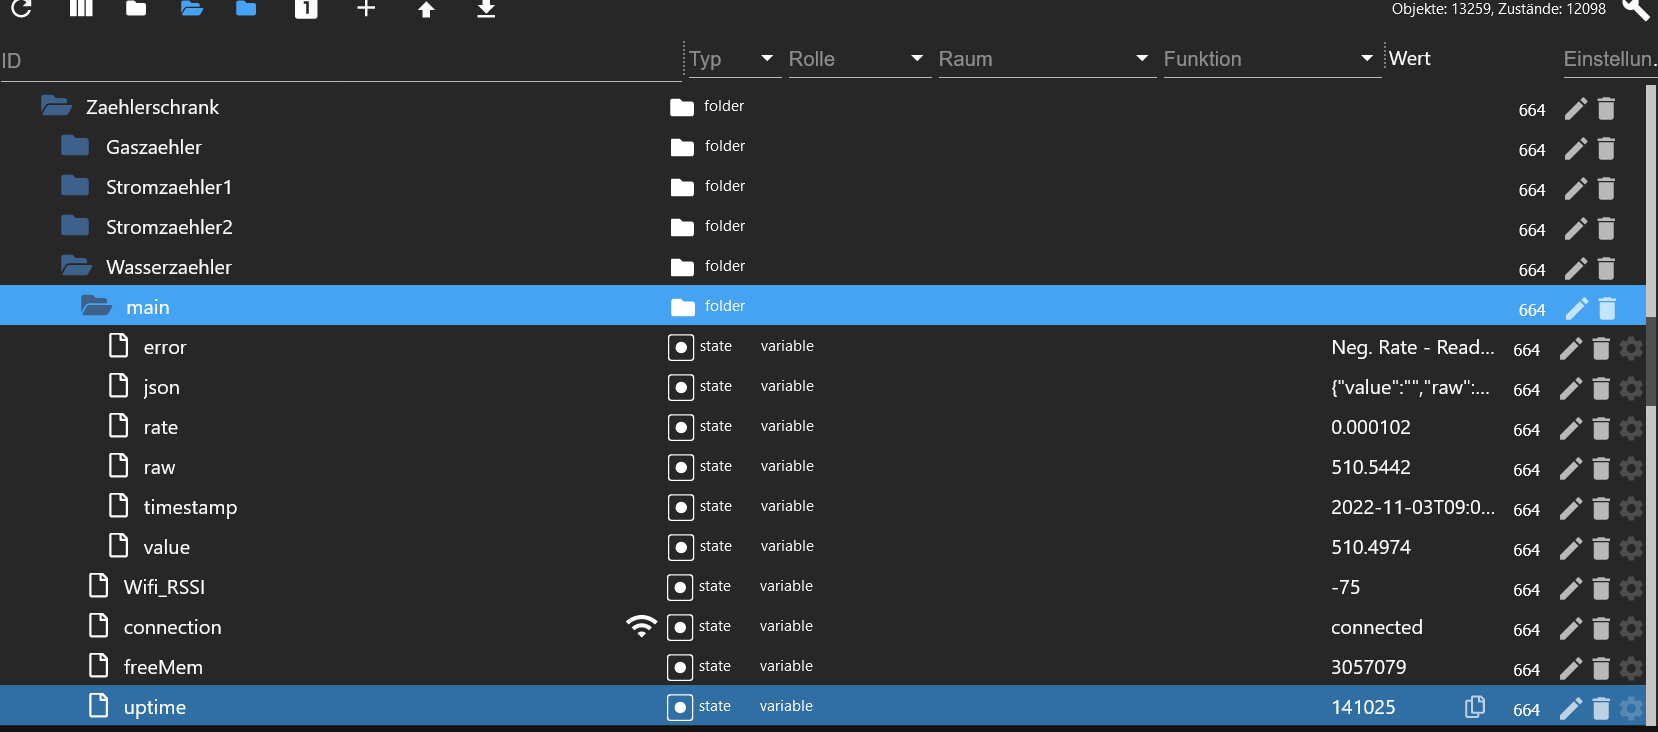Focus the ID filter field
Screen dimensions: 1658x732
[x=340, y=61]
